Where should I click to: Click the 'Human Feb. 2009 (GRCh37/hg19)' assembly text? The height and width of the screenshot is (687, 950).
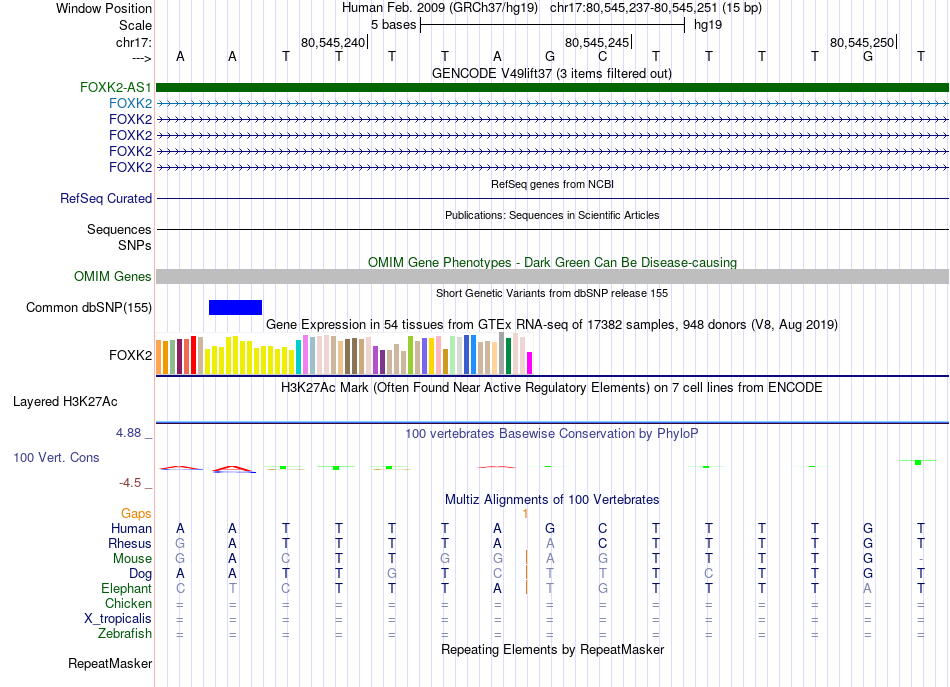pyautogui.click(x=439, y=8)
